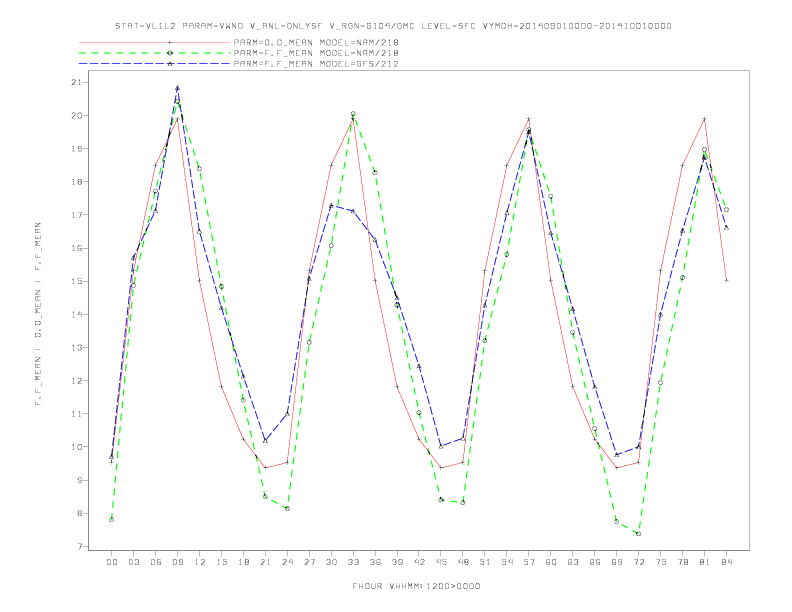Click y-axis tick label 12

click(77, 381)
